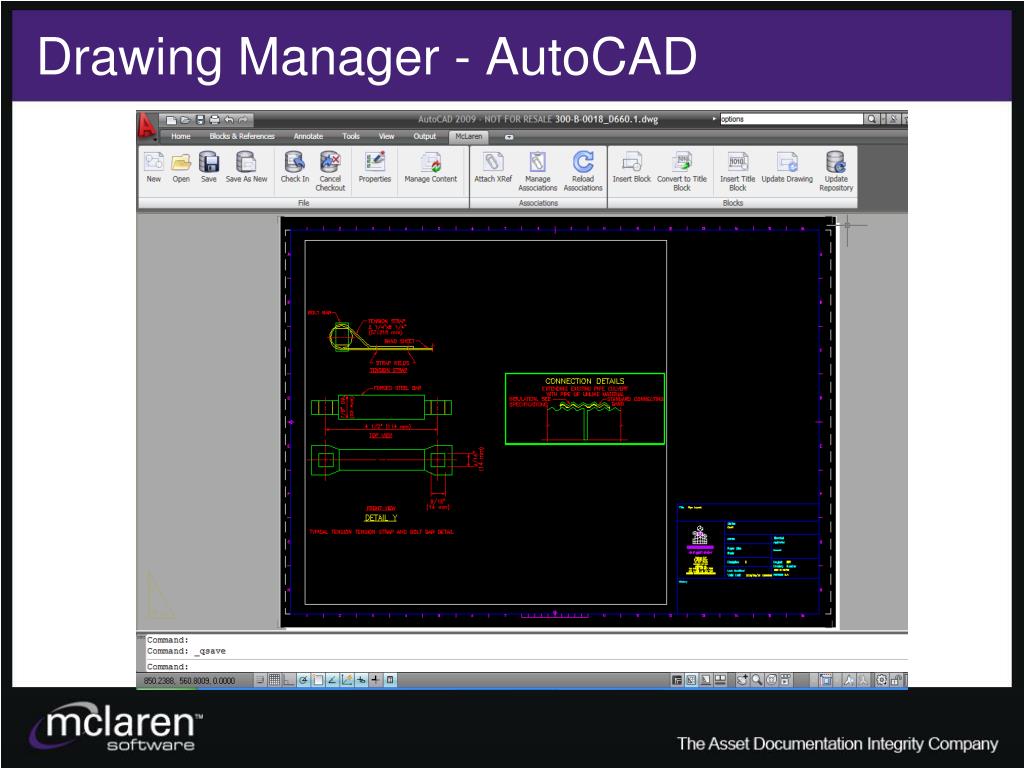This screenshot has height=768, width=1024.
Task: Click the Save icon in File panel
Action: (x=208, y=167)
